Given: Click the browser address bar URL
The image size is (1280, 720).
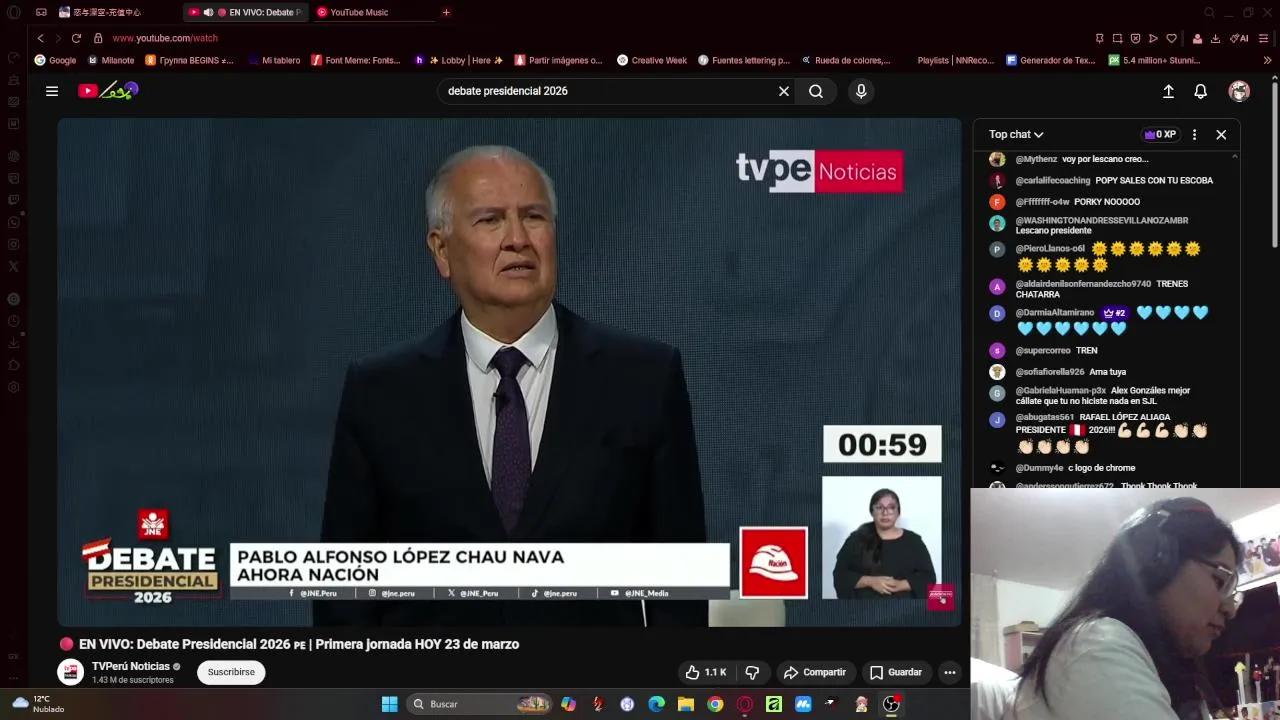Looking at the screenshot, I should pyautogui.click(x=165, y=38).
